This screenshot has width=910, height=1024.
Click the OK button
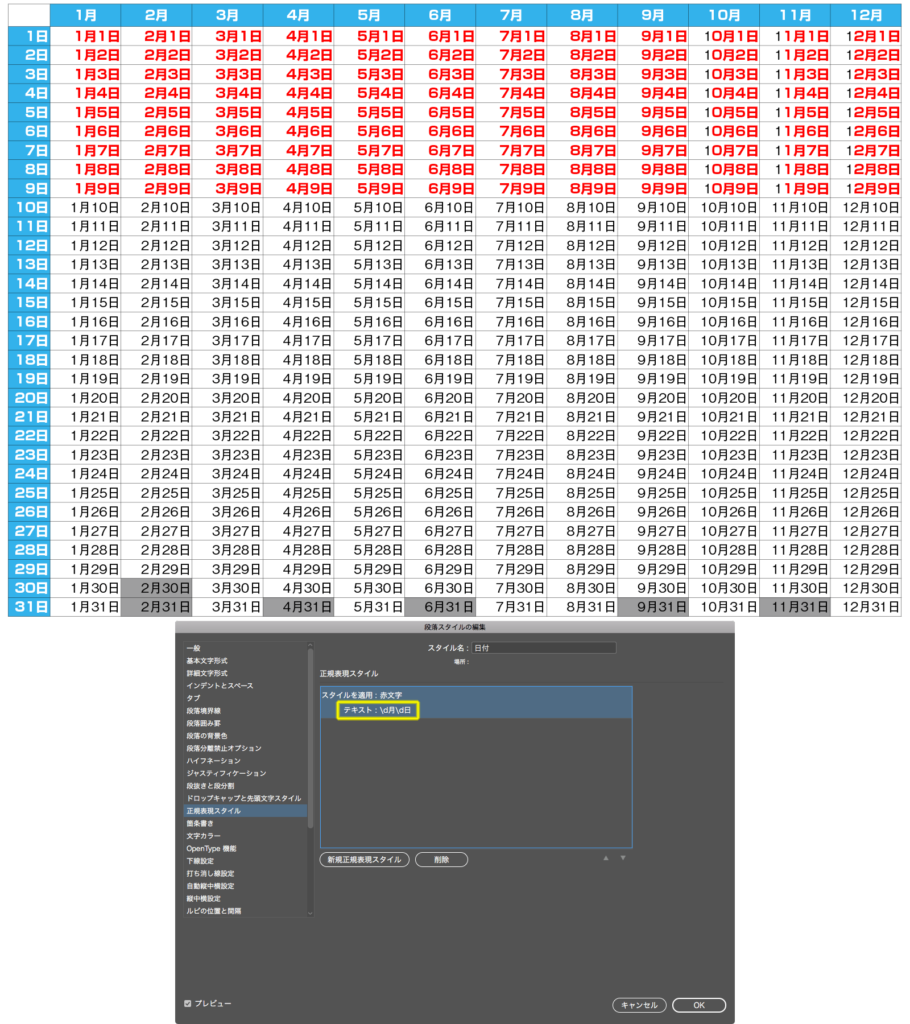tap(699, 1005)
